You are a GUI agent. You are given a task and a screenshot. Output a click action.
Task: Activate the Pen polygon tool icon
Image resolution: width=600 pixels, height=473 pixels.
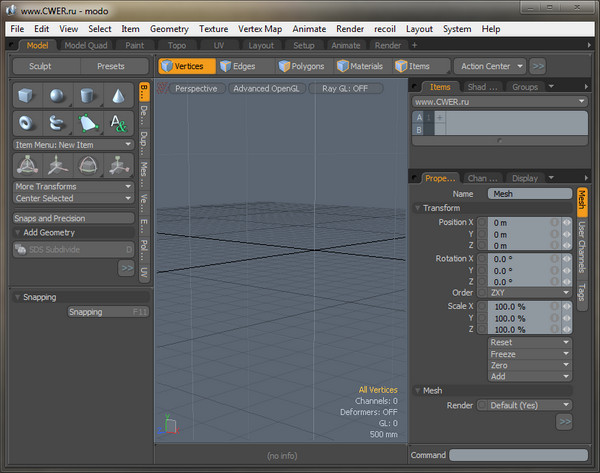click(x=88, y=124)
